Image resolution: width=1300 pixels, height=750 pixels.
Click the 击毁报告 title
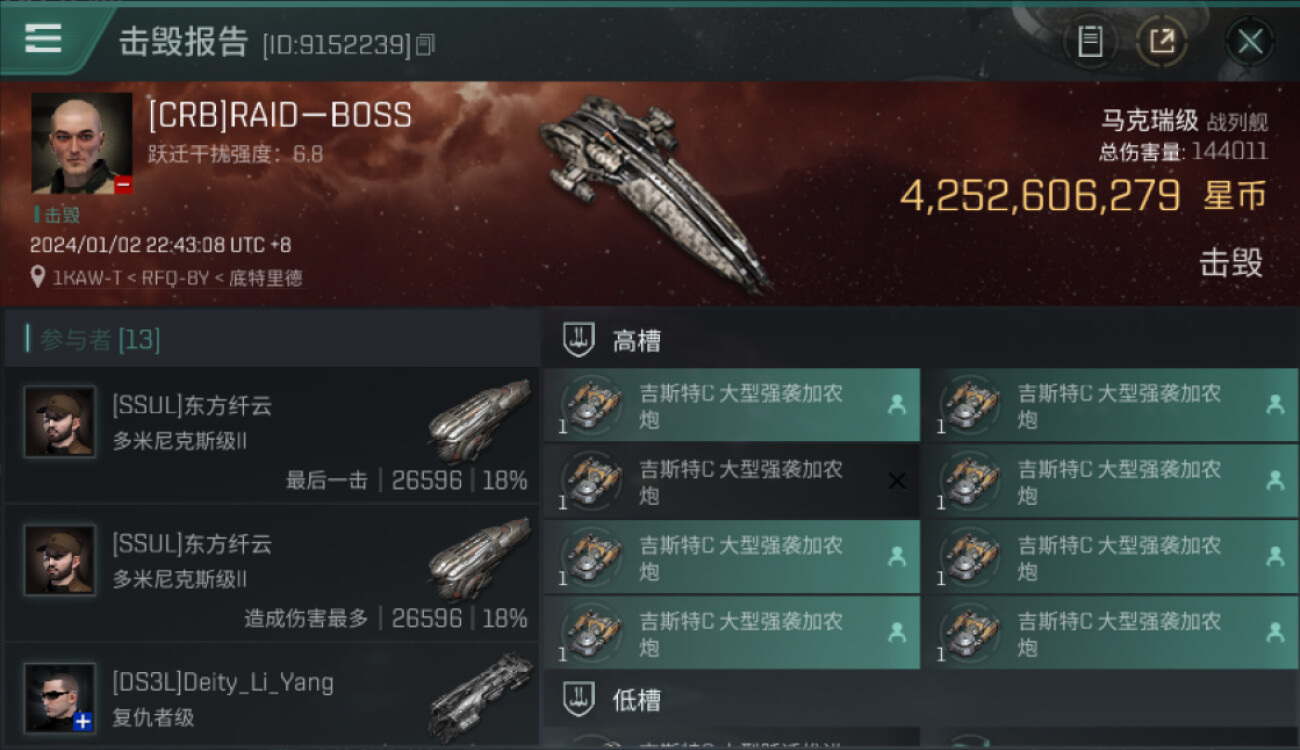[x=183, y=42]
